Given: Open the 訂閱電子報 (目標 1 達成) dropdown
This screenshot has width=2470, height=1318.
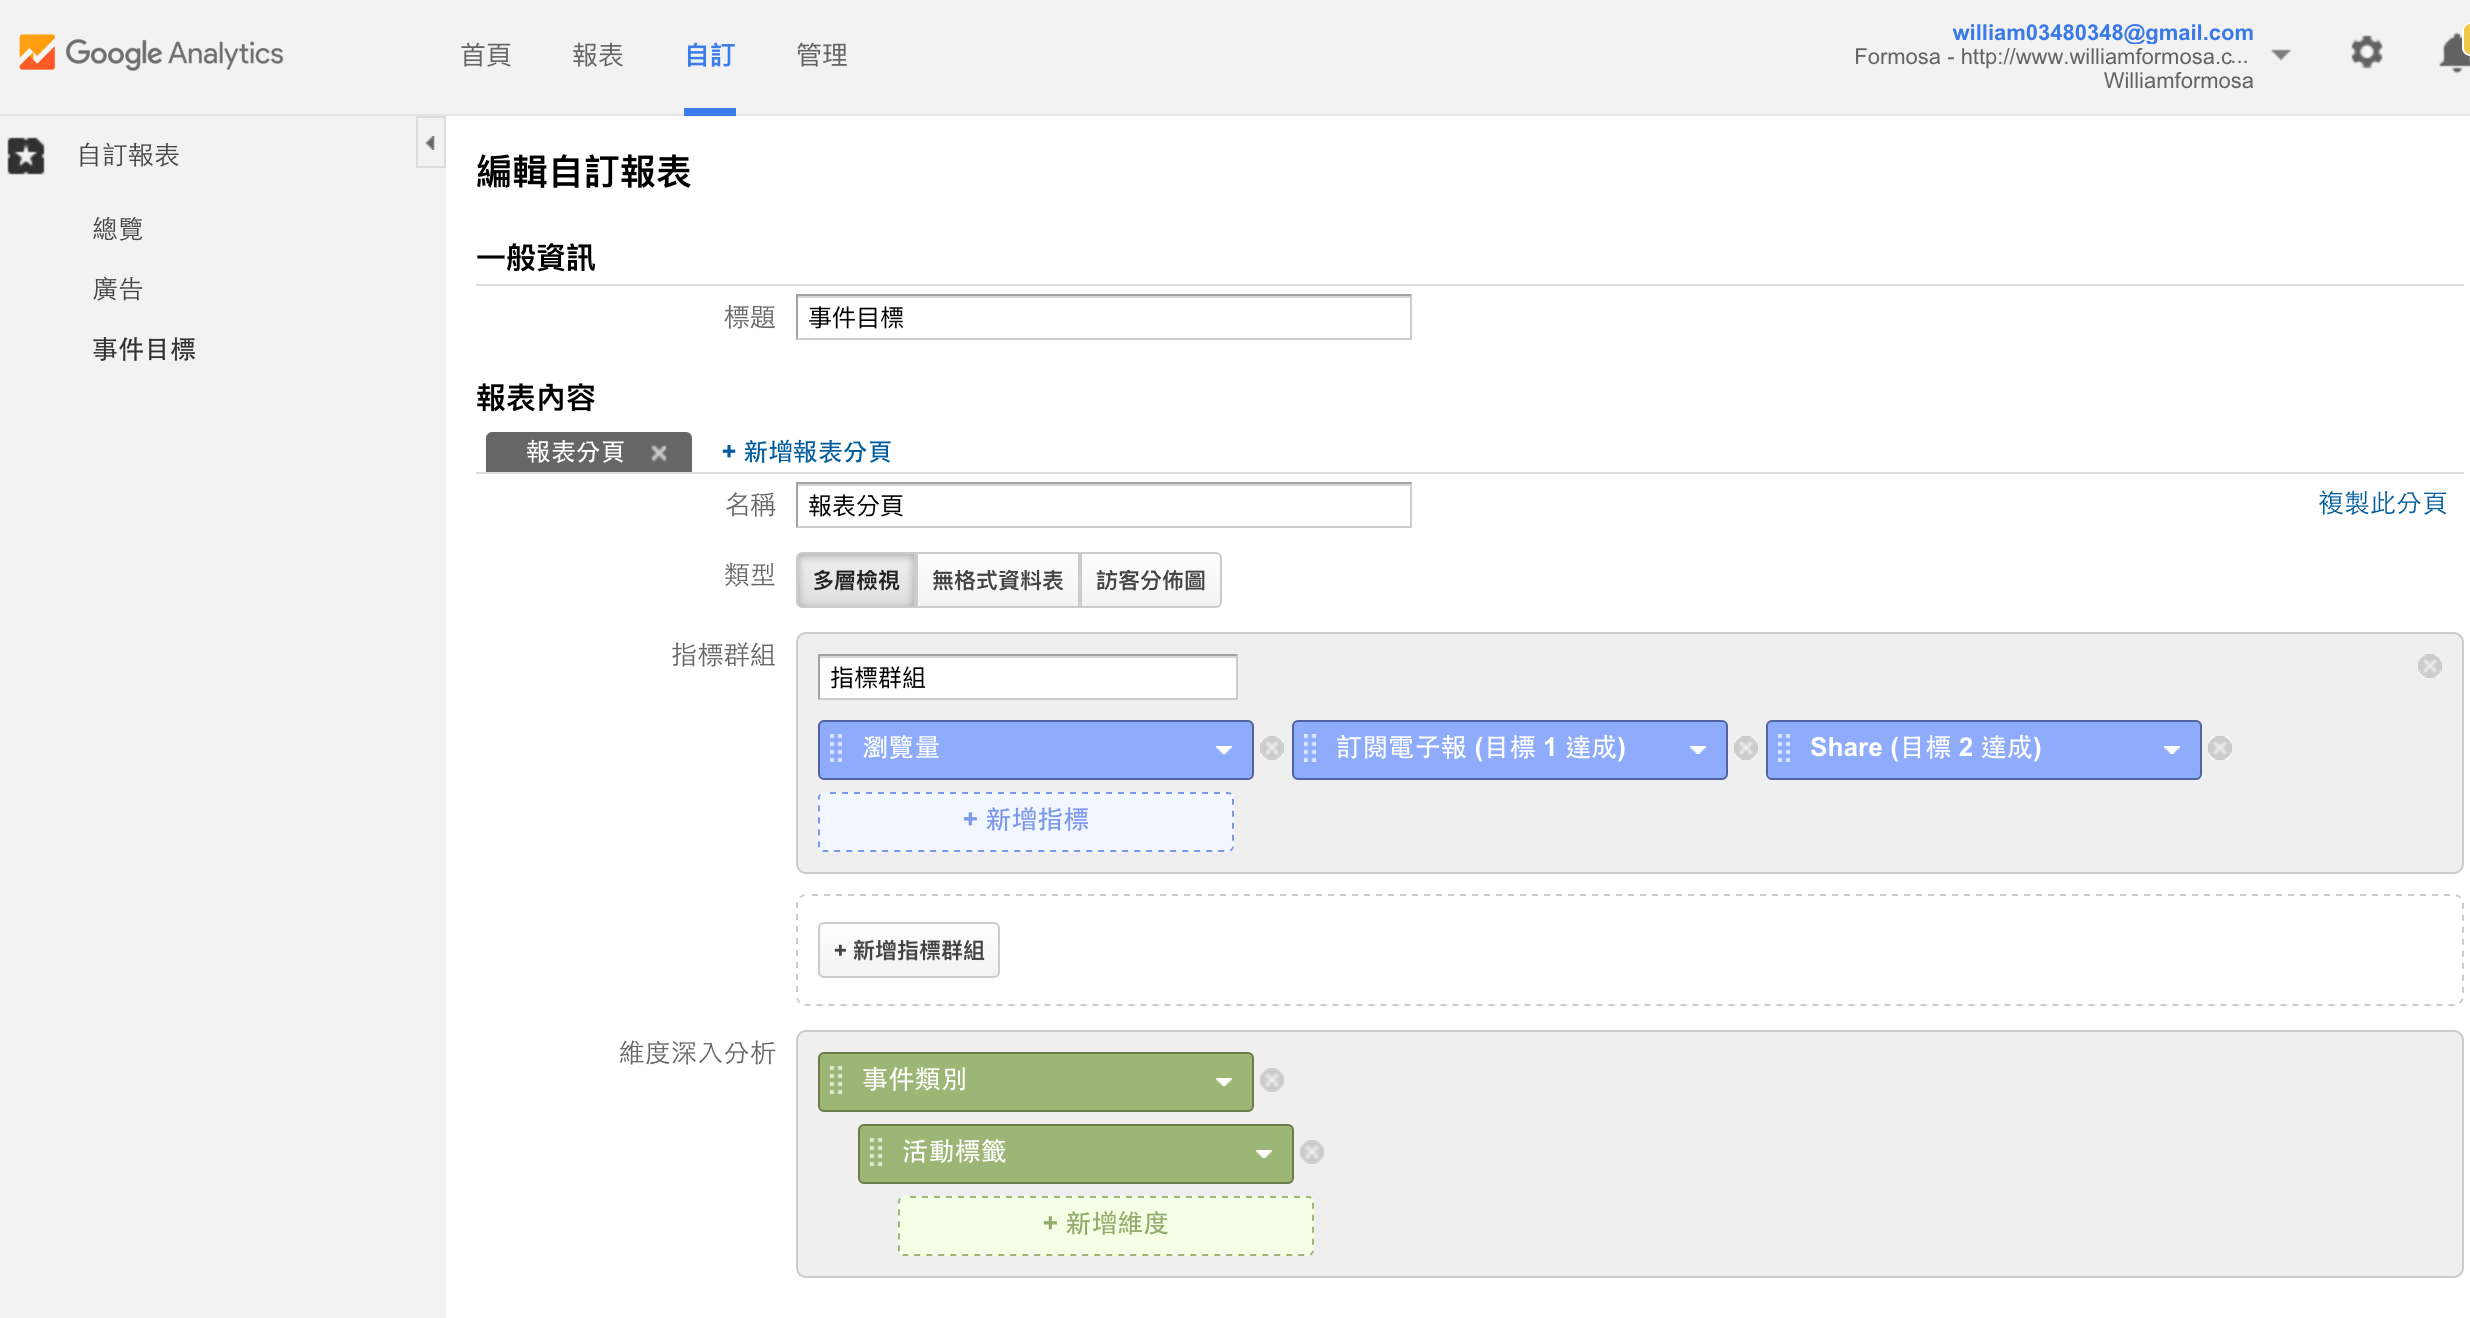Looking at the screenshot, I should [x=1698, y=750].
